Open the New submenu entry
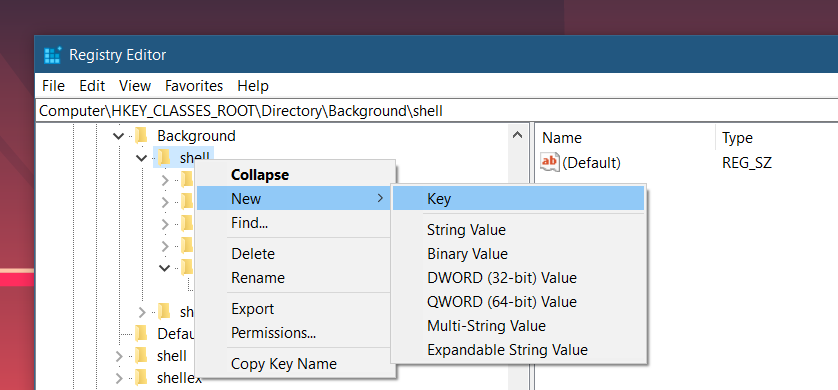The width and height of the screenshot is (838, 390). (294, 199)
